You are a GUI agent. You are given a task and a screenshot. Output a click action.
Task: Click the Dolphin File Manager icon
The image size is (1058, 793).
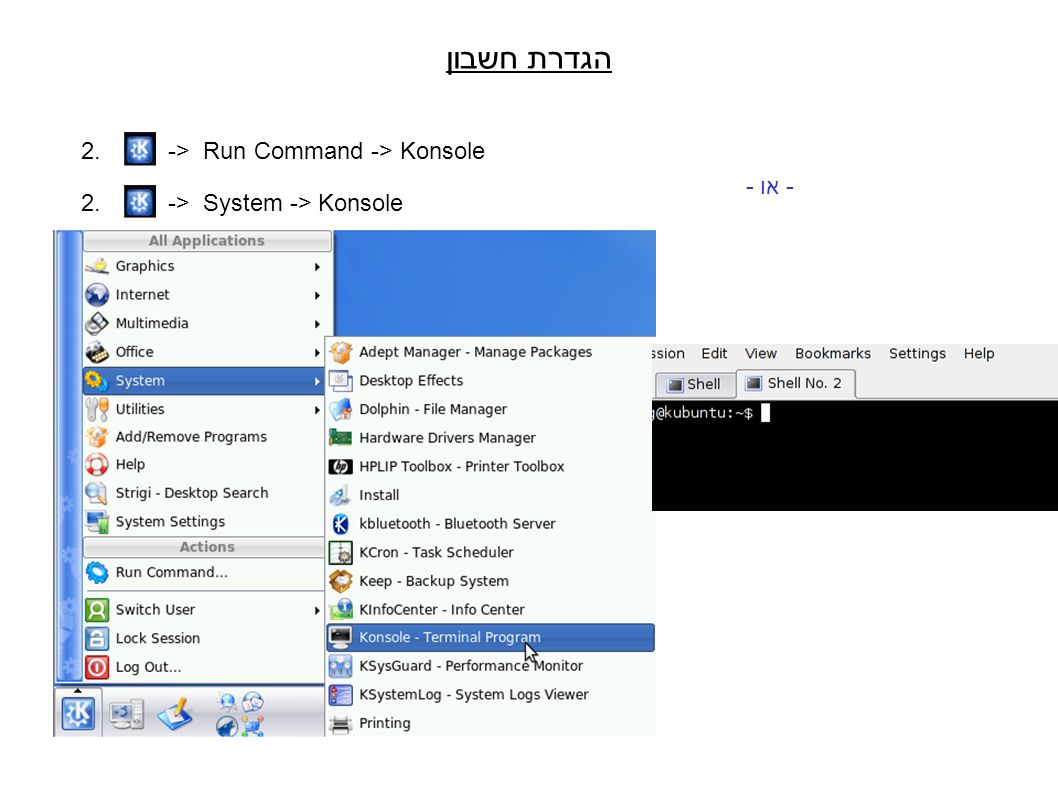pos(341,409)
